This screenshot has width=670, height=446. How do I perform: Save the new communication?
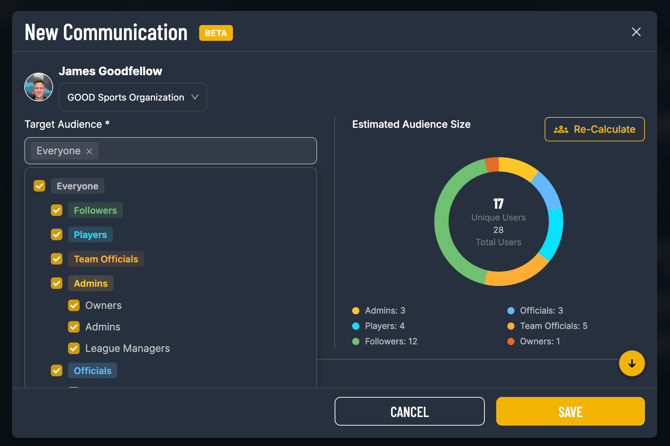pos(570,411)
